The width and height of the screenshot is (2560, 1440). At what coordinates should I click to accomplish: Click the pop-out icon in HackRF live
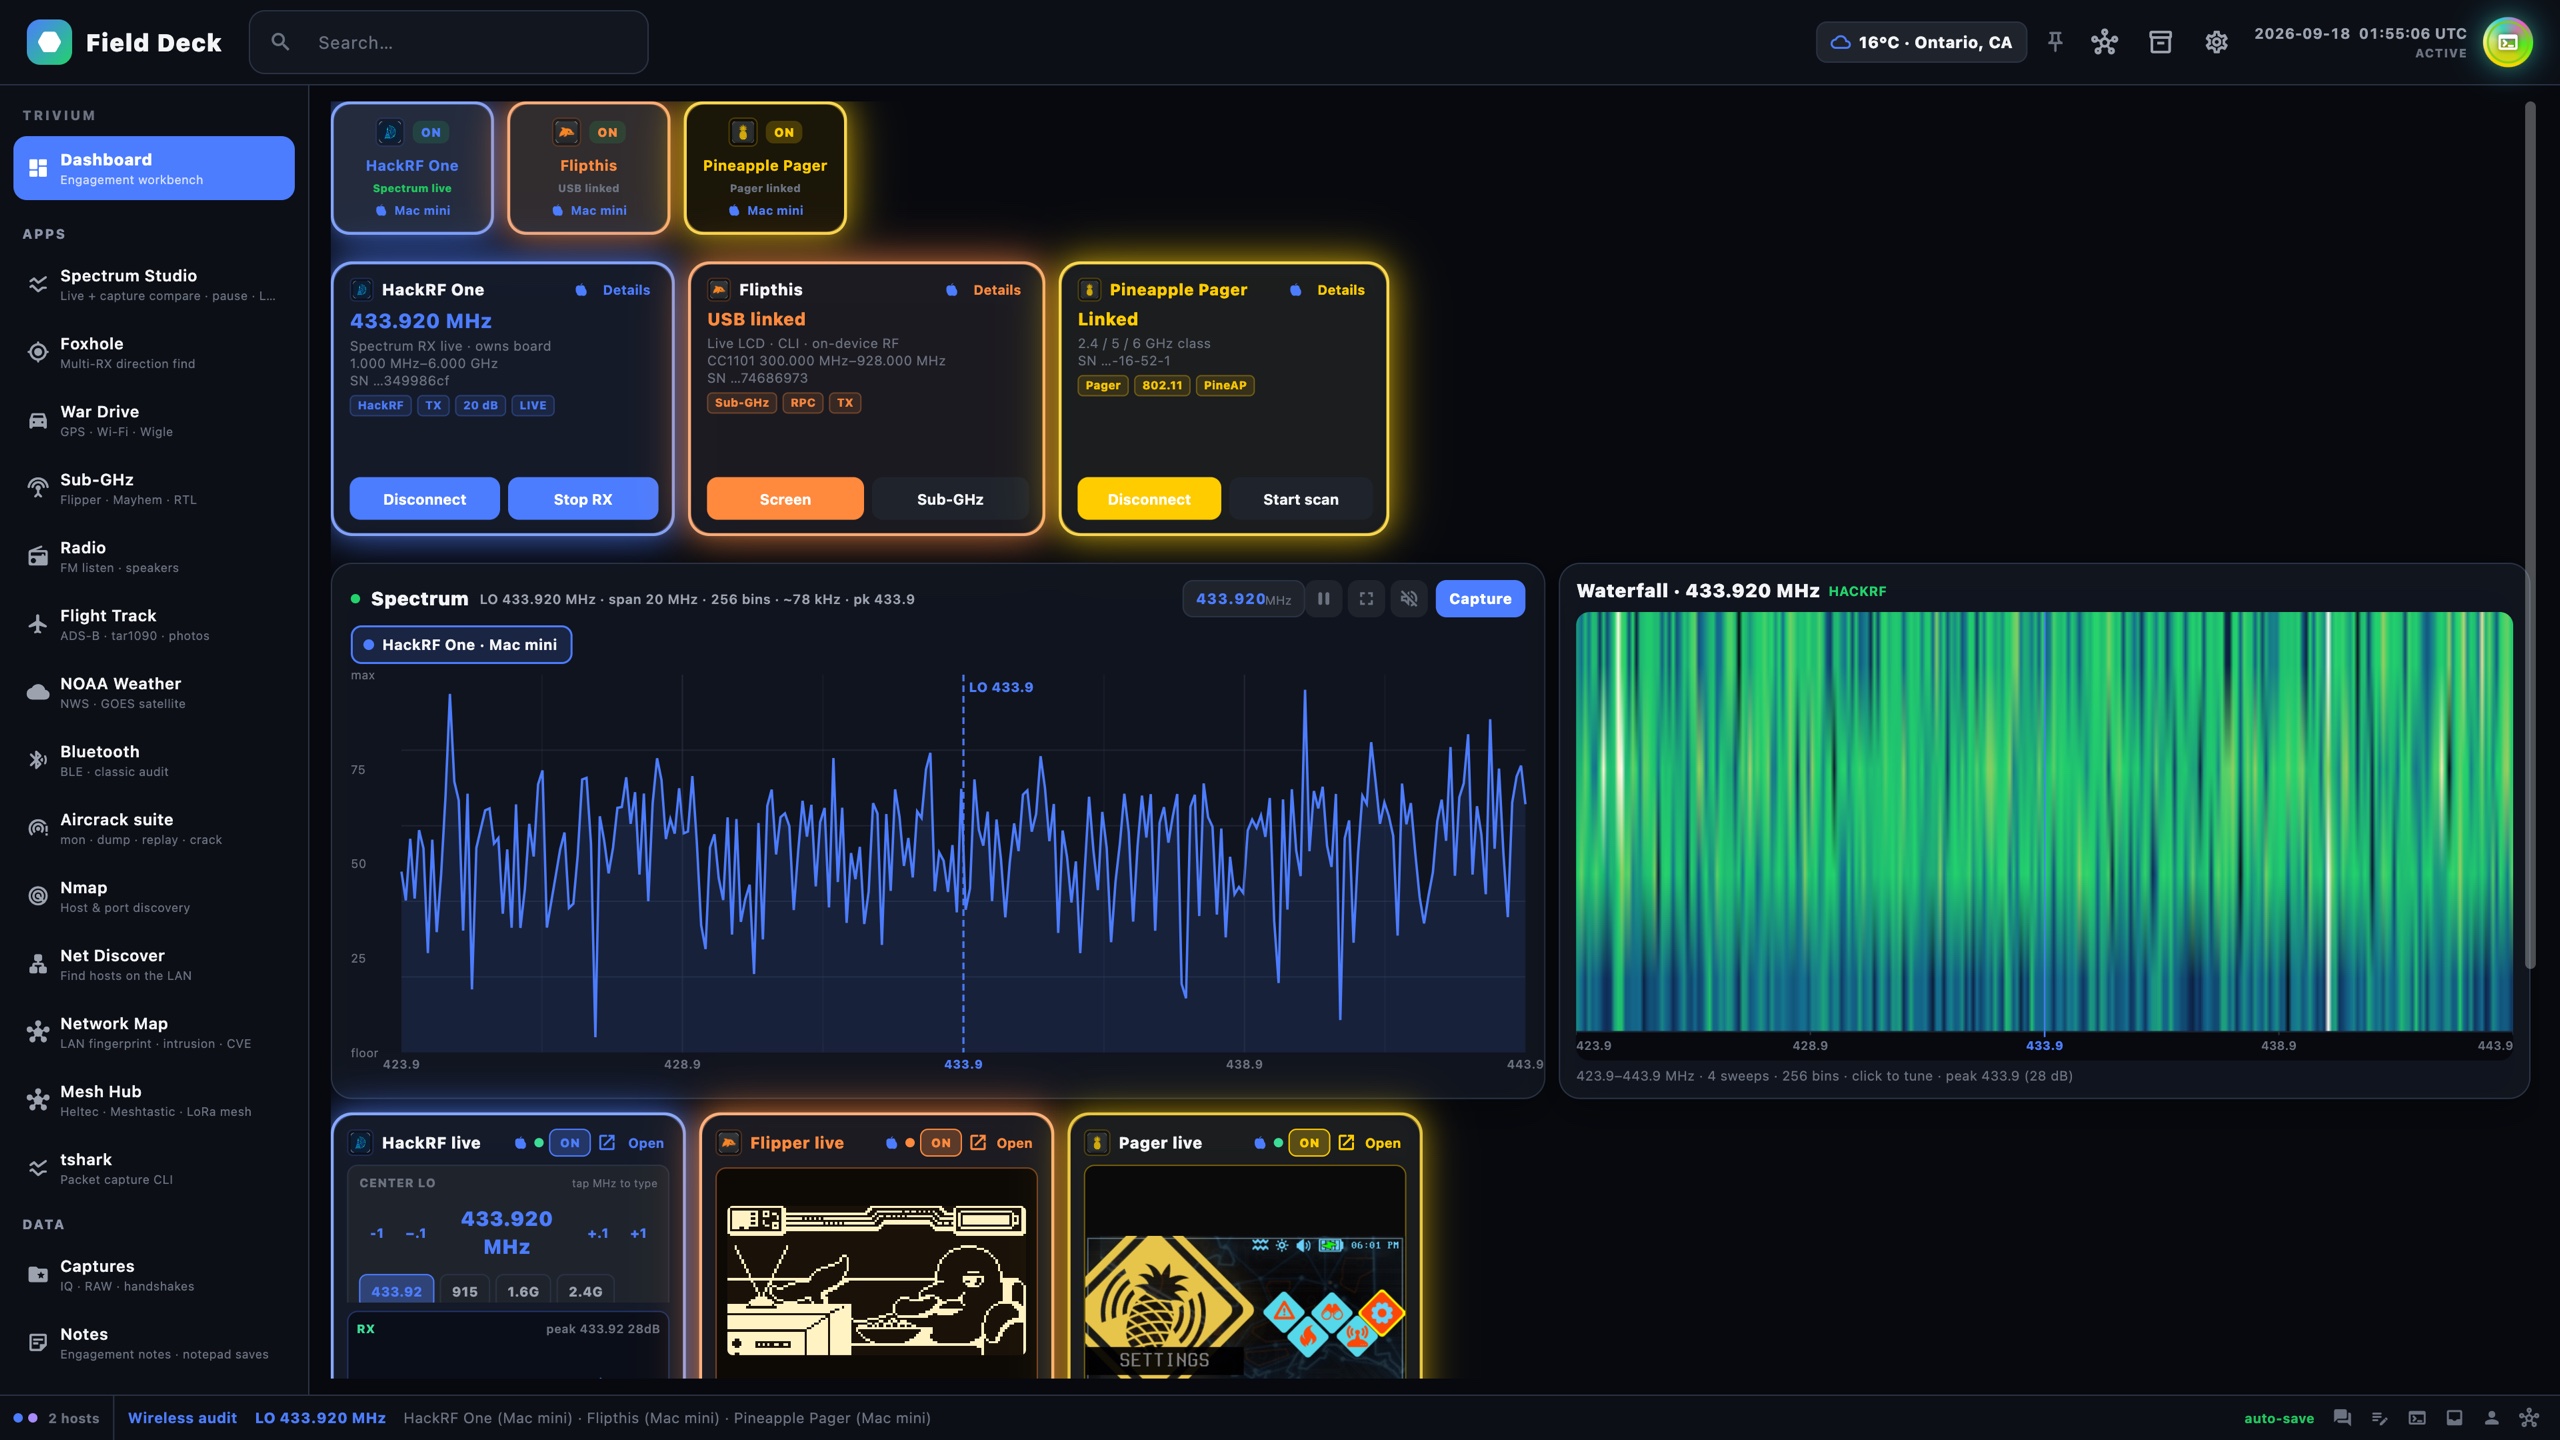607,1142
